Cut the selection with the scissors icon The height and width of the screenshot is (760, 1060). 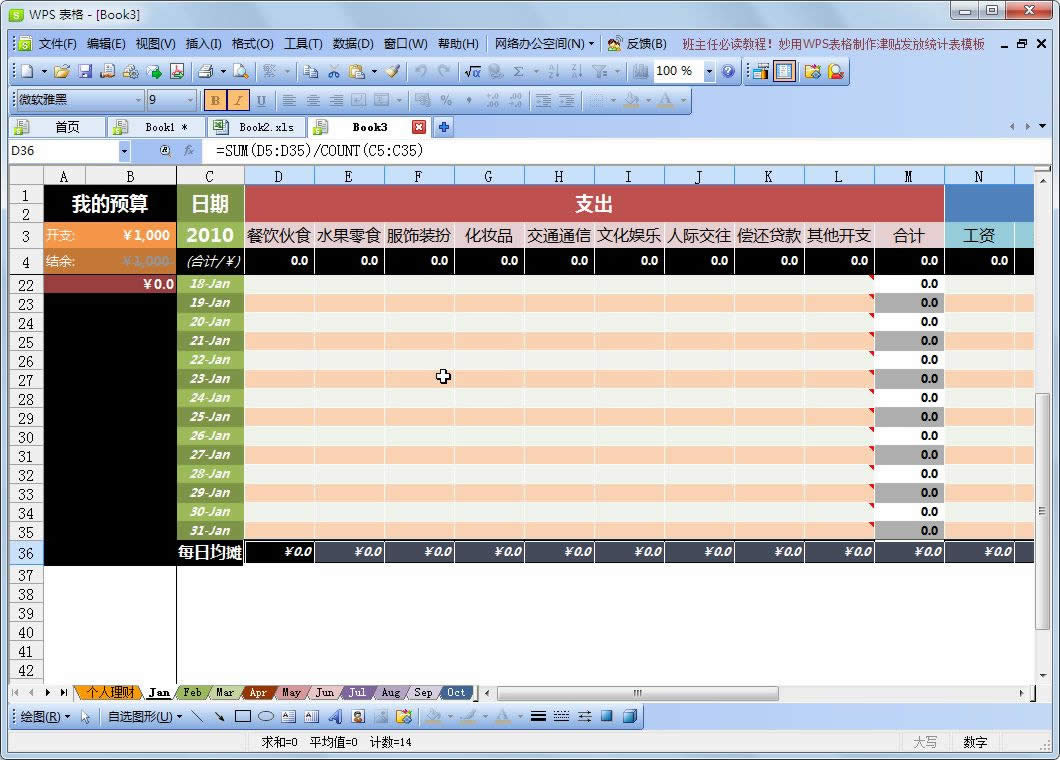333,72
